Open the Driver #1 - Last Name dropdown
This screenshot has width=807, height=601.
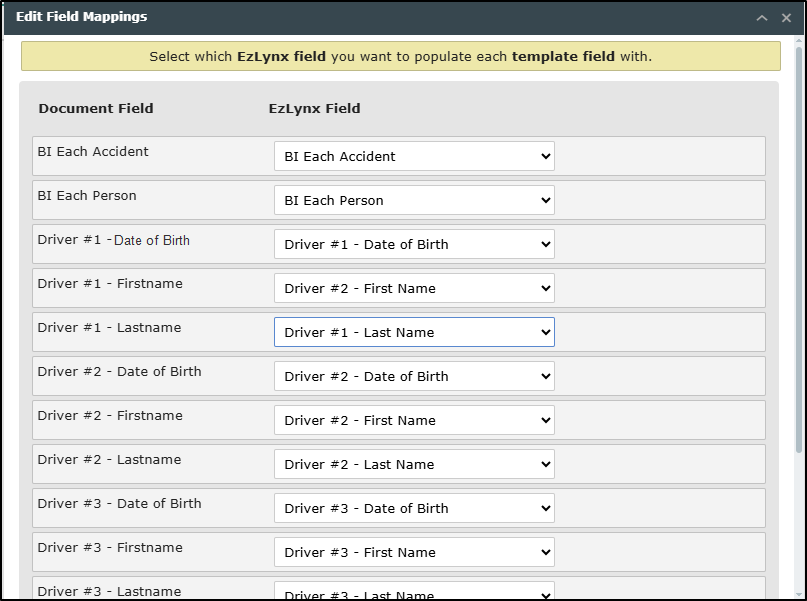click(414, 332)
